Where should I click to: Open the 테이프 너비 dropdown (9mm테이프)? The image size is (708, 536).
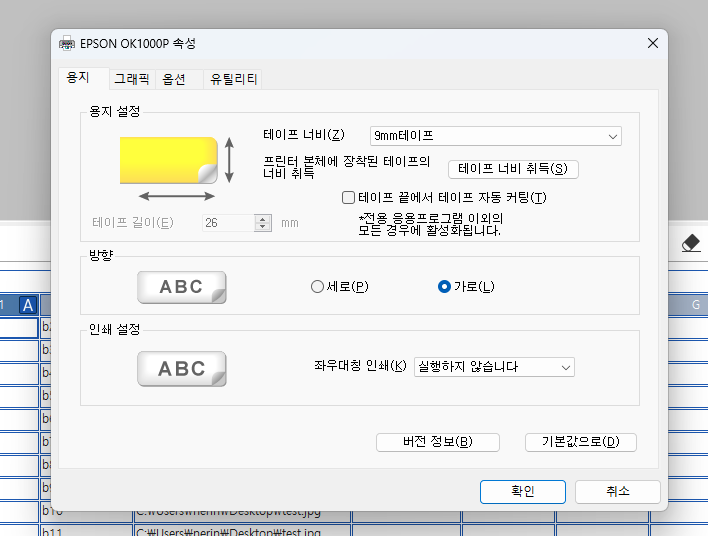tap(495, 136)
